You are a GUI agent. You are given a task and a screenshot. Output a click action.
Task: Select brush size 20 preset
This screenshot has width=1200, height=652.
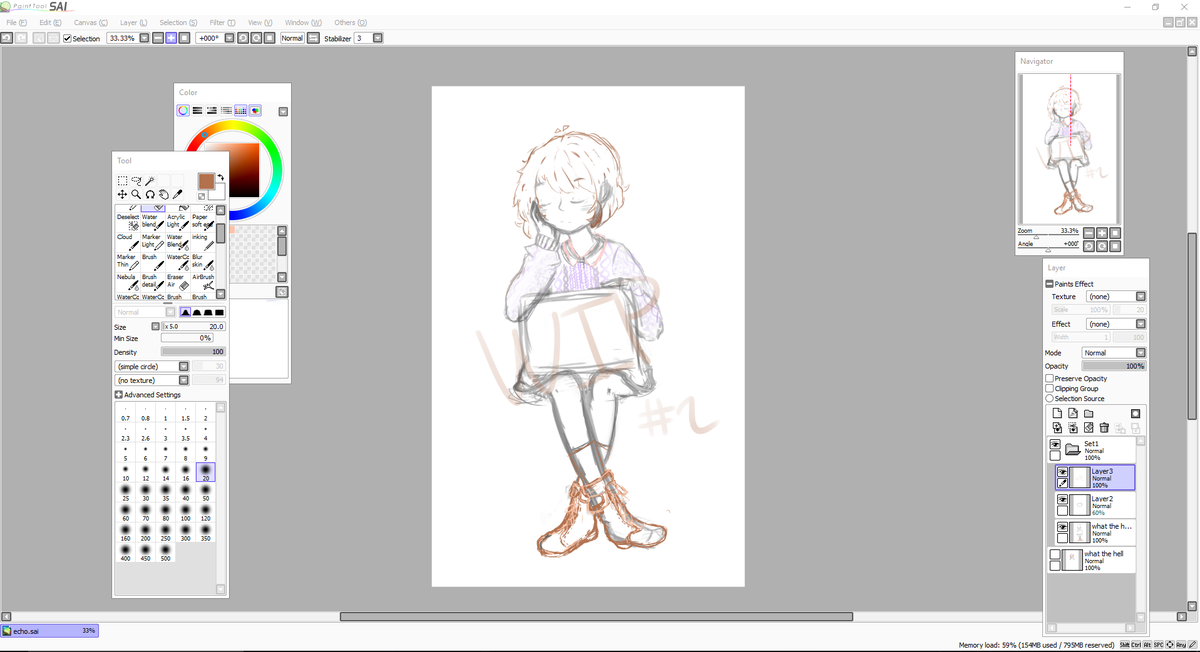tap(205, 472)
